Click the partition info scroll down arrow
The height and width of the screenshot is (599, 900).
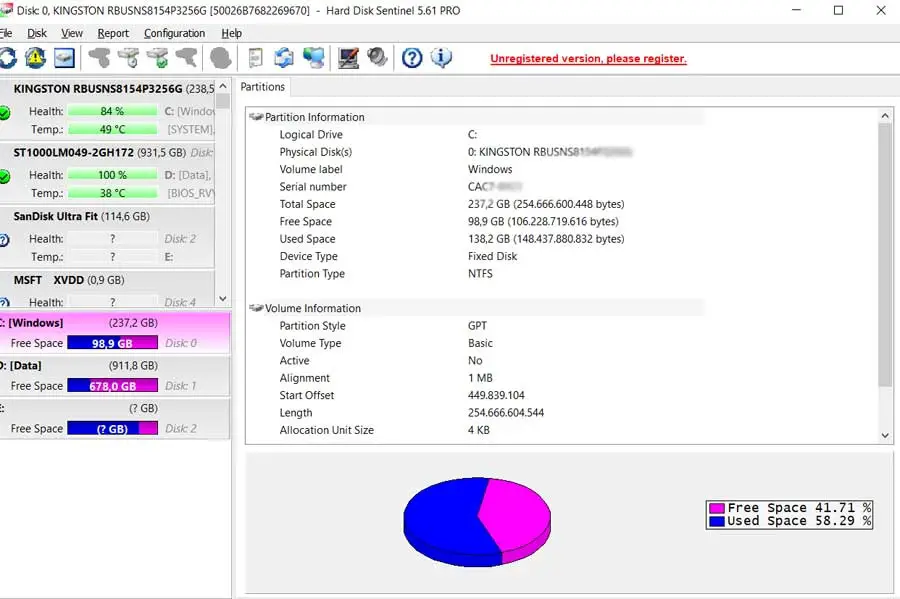point(885,435)
